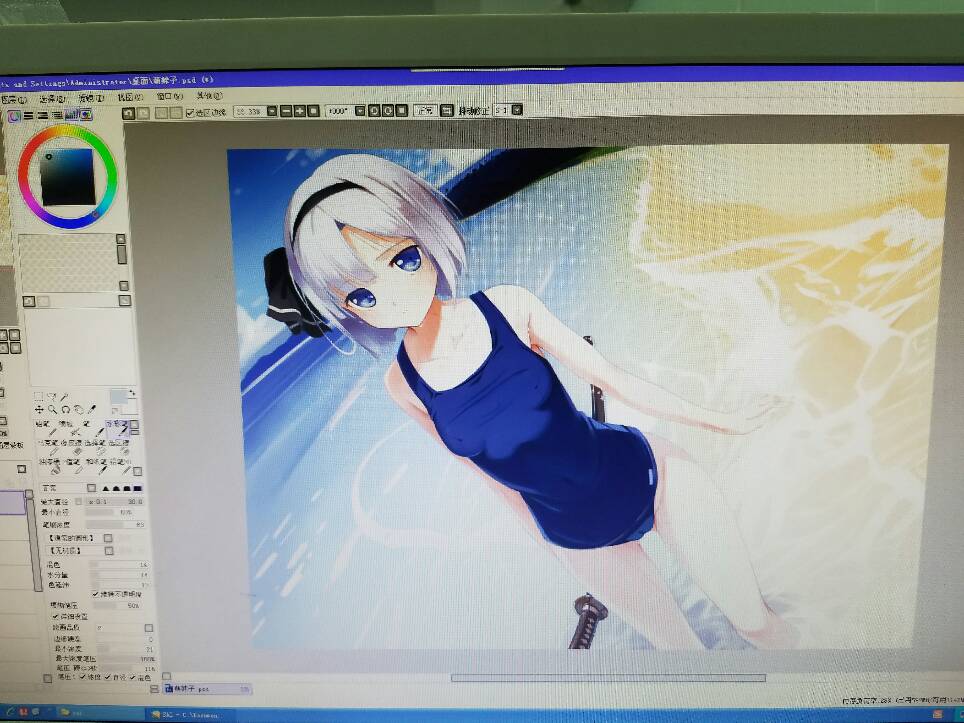This screenshot has height=723, width=964.
Task: Toggle the scratchpad panel icon
Action: (85, 115)
